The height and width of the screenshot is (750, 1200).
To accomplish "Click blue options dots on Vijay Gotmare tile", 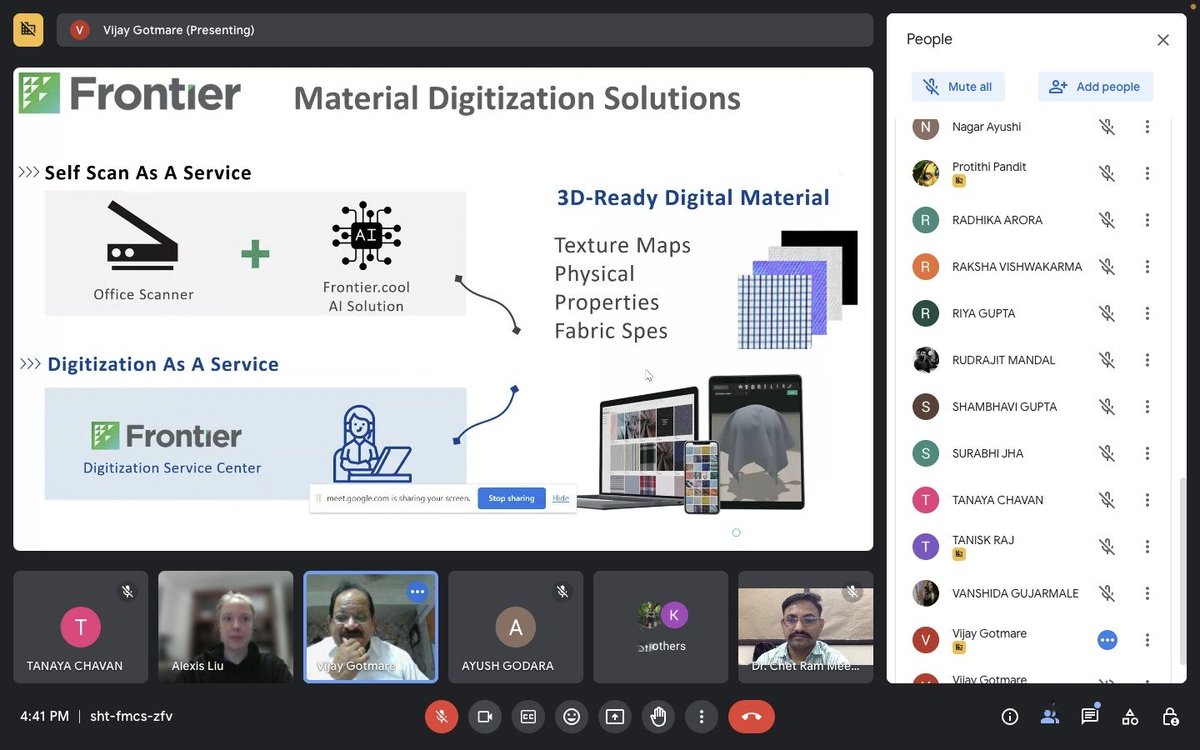I will (x=417, y=592).
